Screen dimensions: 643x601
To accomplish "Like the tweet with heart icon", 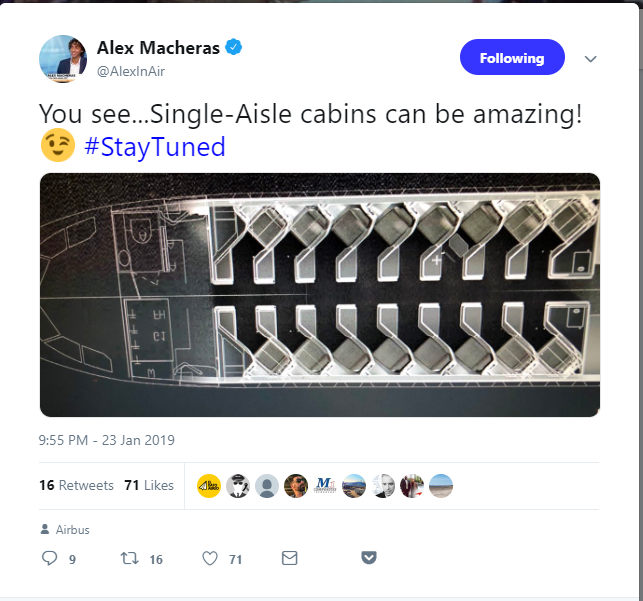I will [x=210, y=558].
